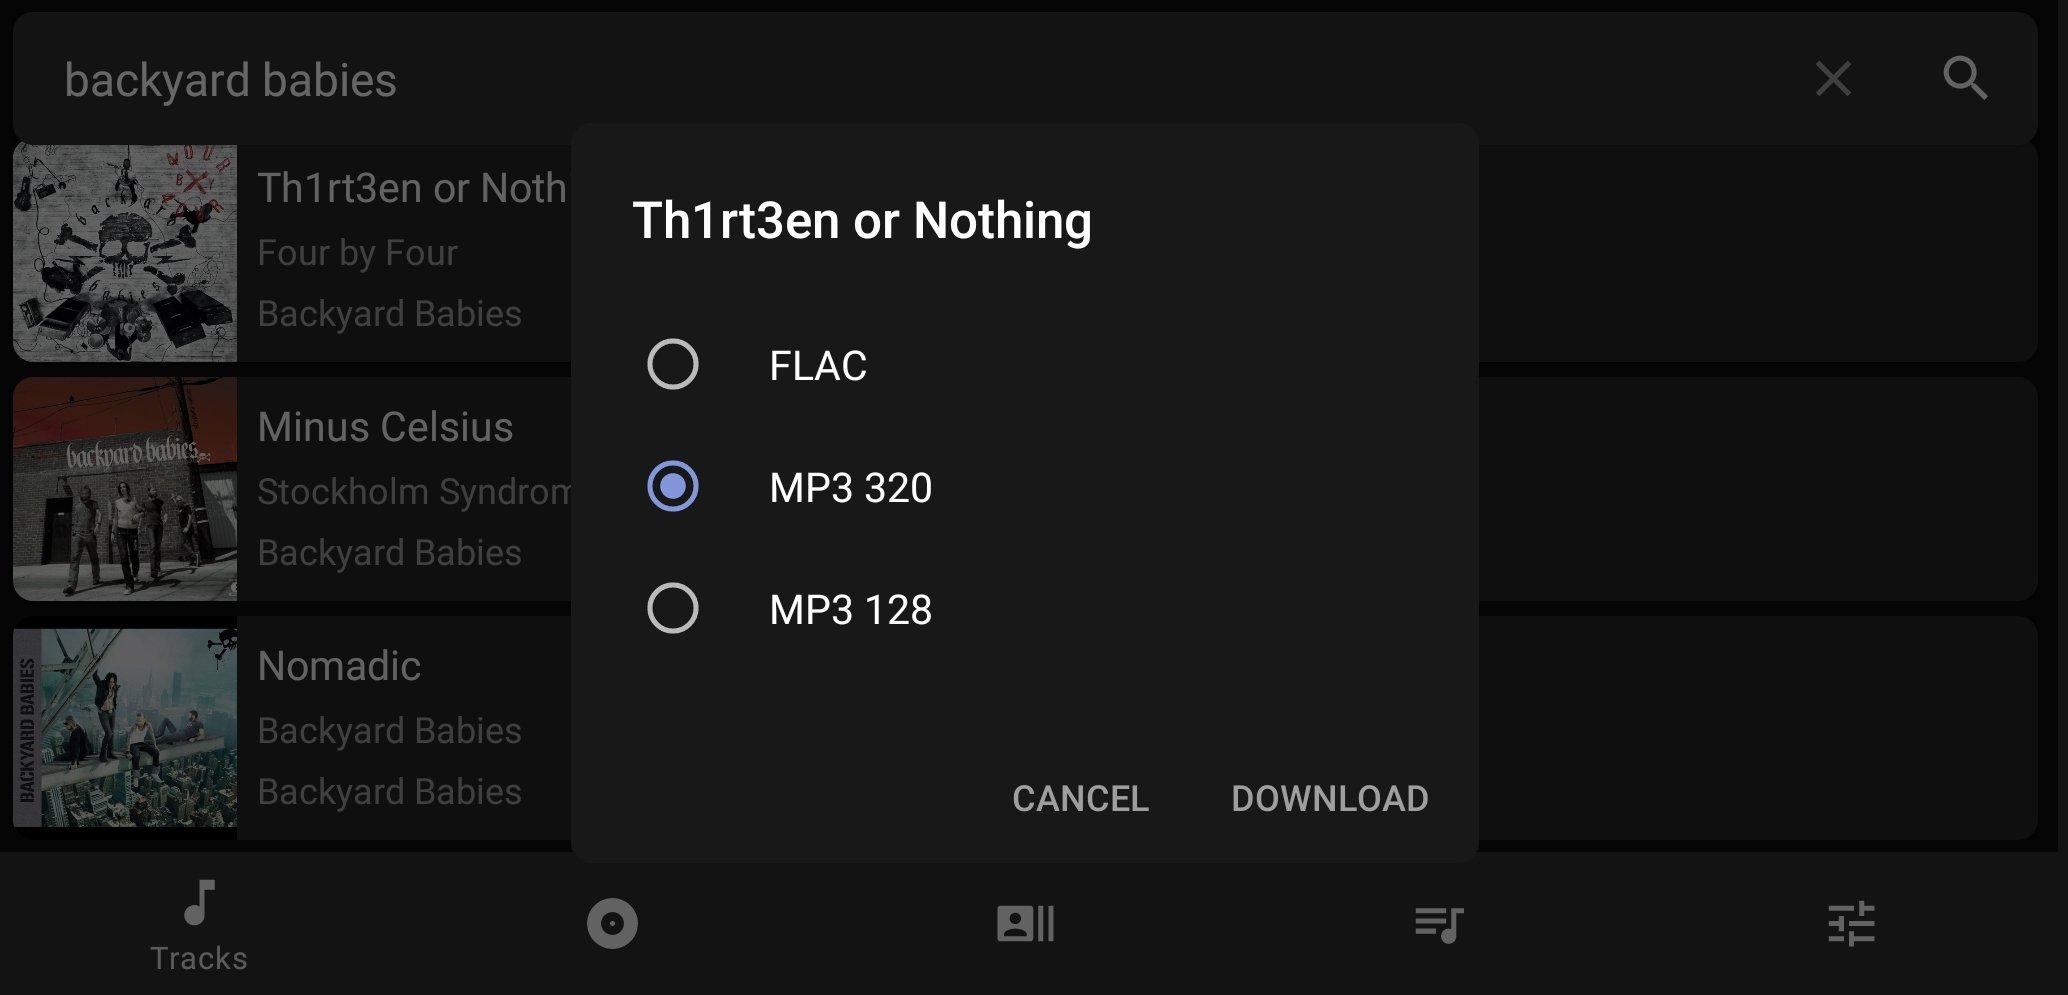This screenshot has height=995, width=2068.
Task: Select the FLAC radio button
Action: tap(673, 364)
